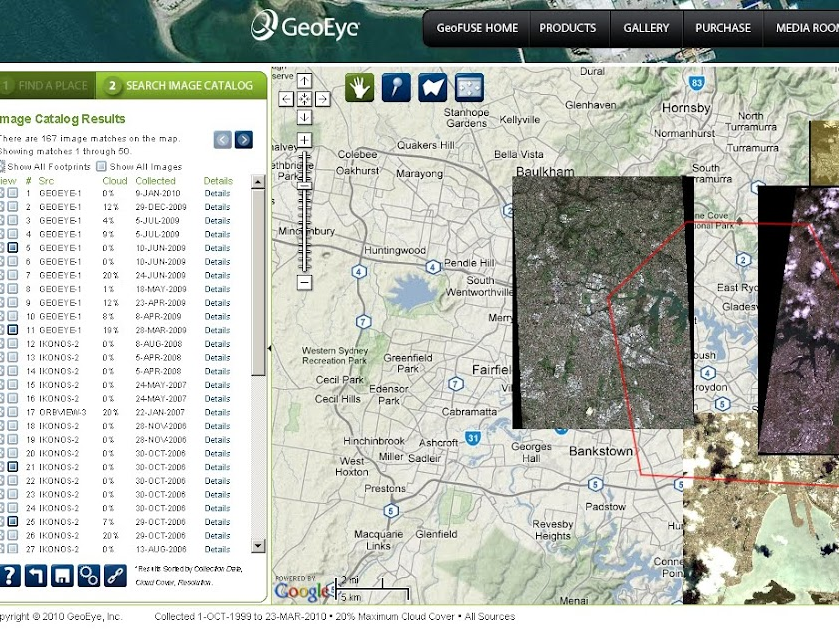
Task: Click the 22-JAN-2007 date in result 17
Action: 160,412
